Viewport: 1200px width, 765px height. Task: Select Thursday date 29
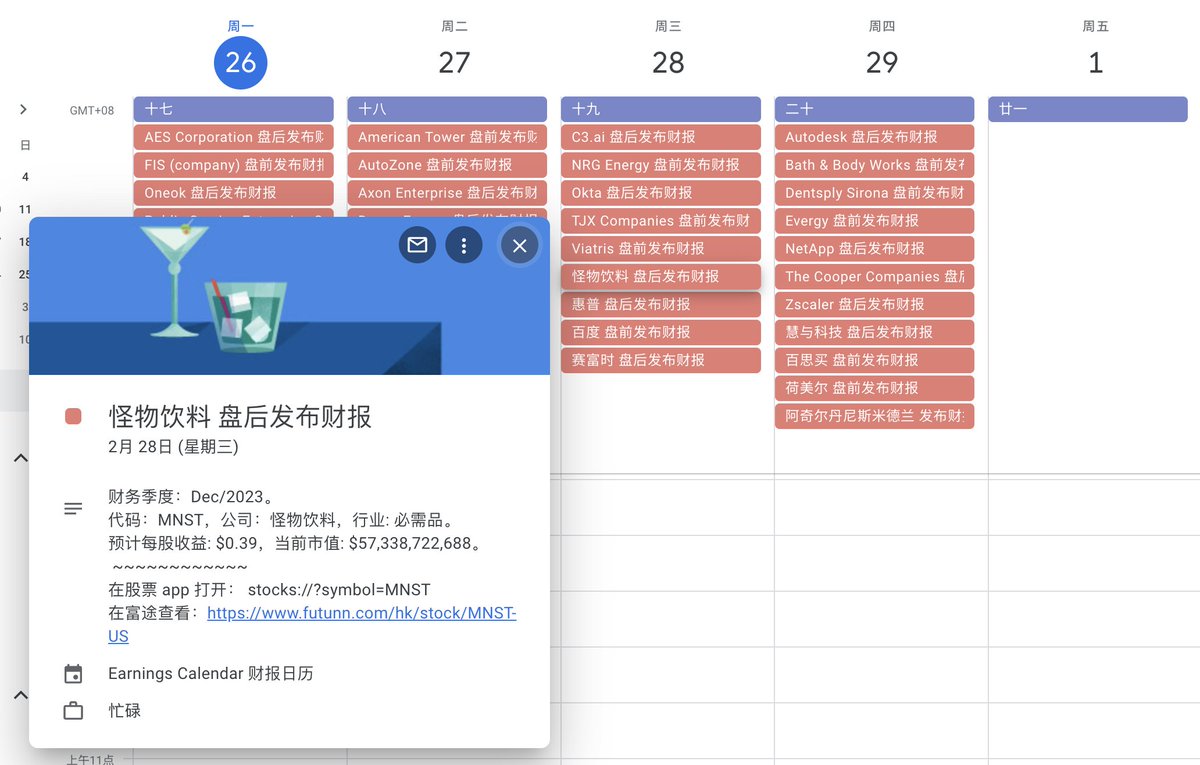click(x=882, y=62)
